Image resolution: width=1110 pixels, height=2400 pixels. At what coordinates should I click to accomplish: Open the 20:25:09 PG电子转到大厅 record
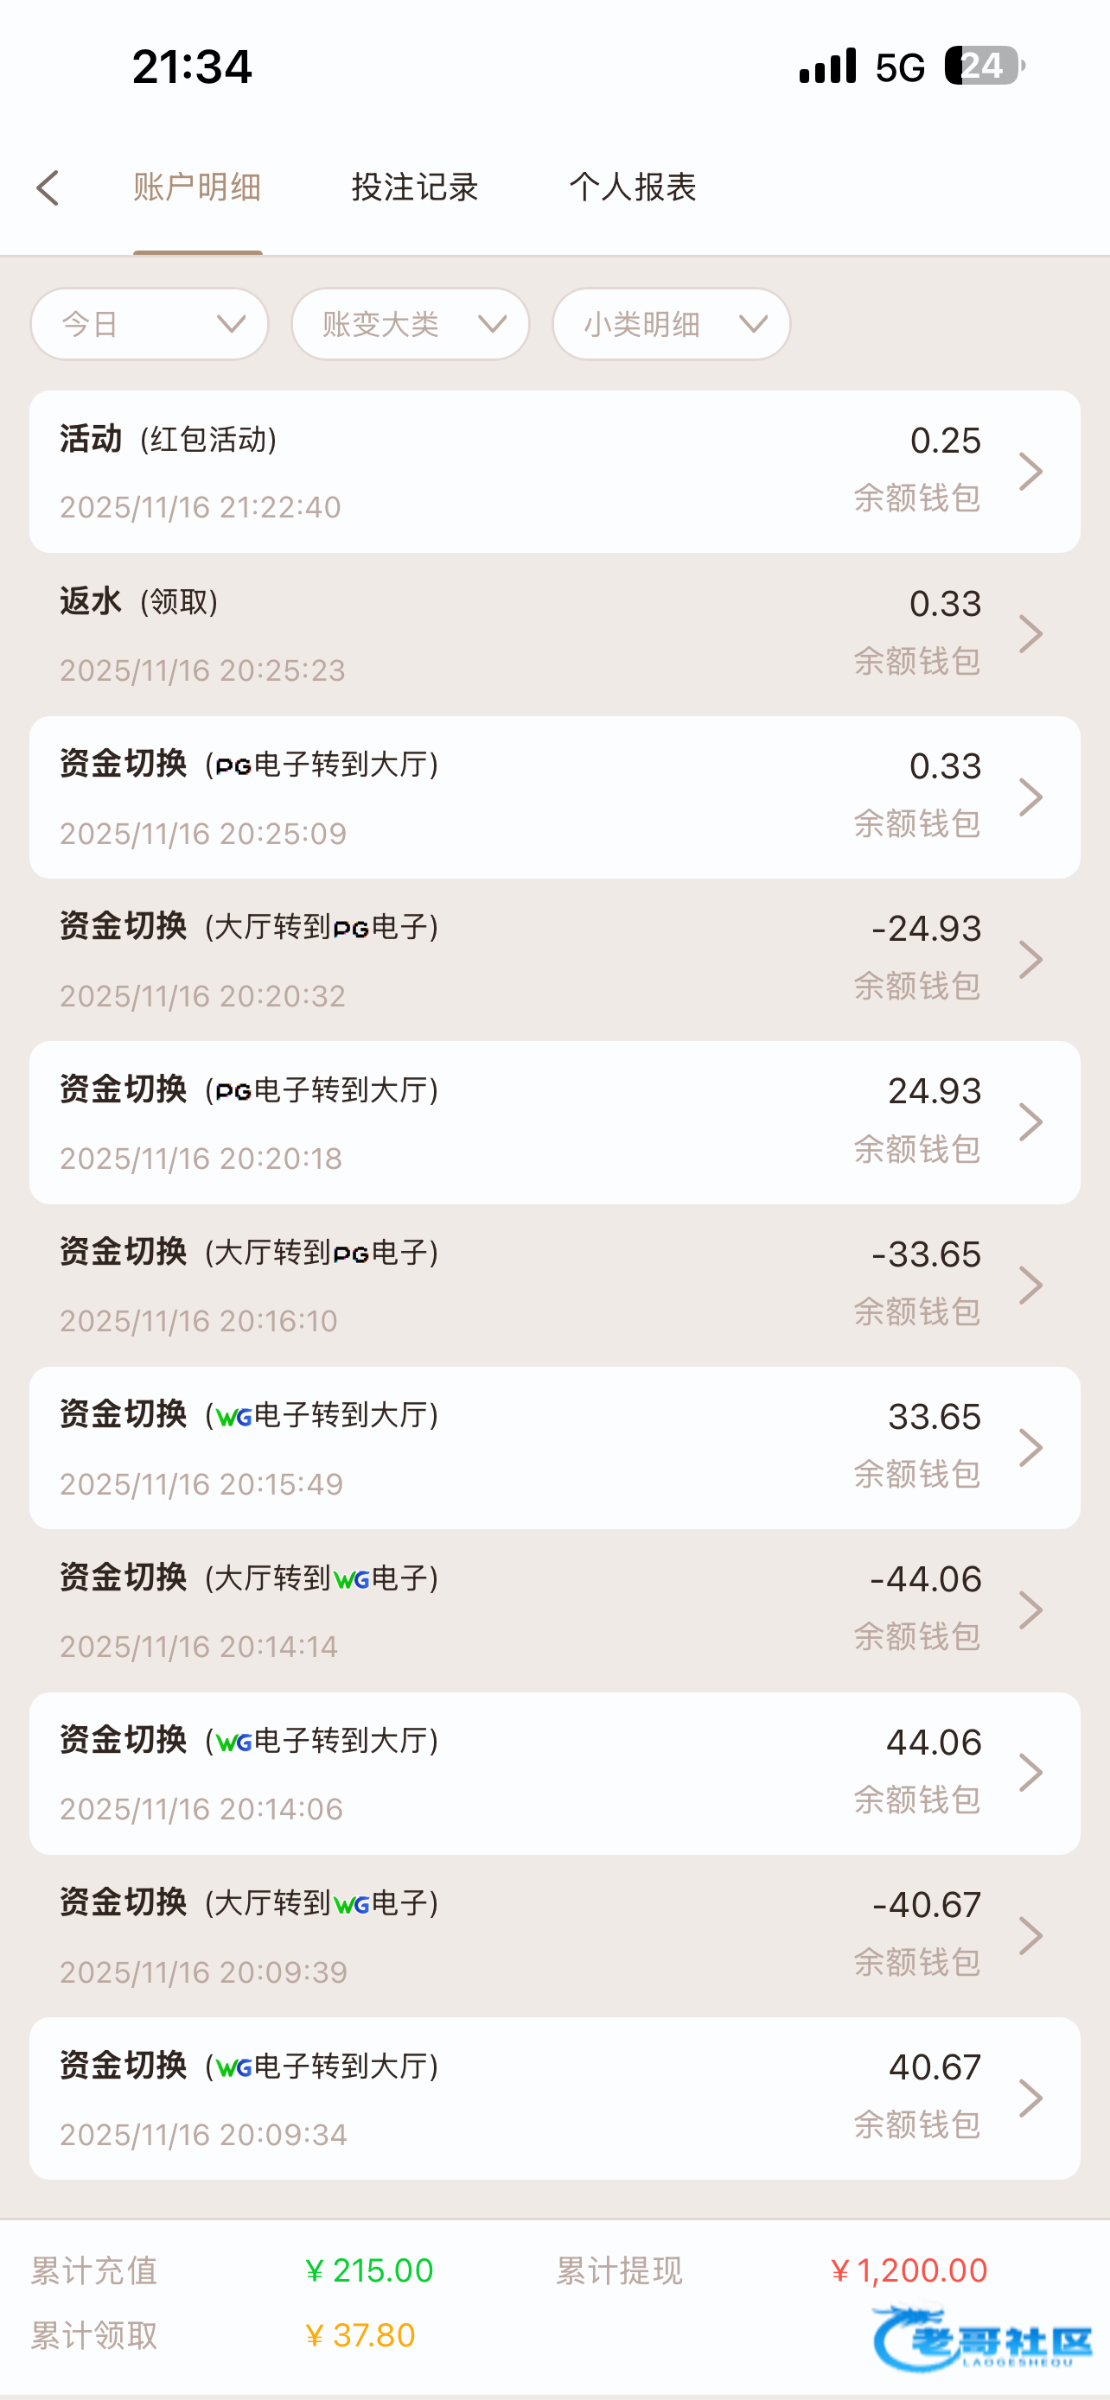[x=500, y=797]
